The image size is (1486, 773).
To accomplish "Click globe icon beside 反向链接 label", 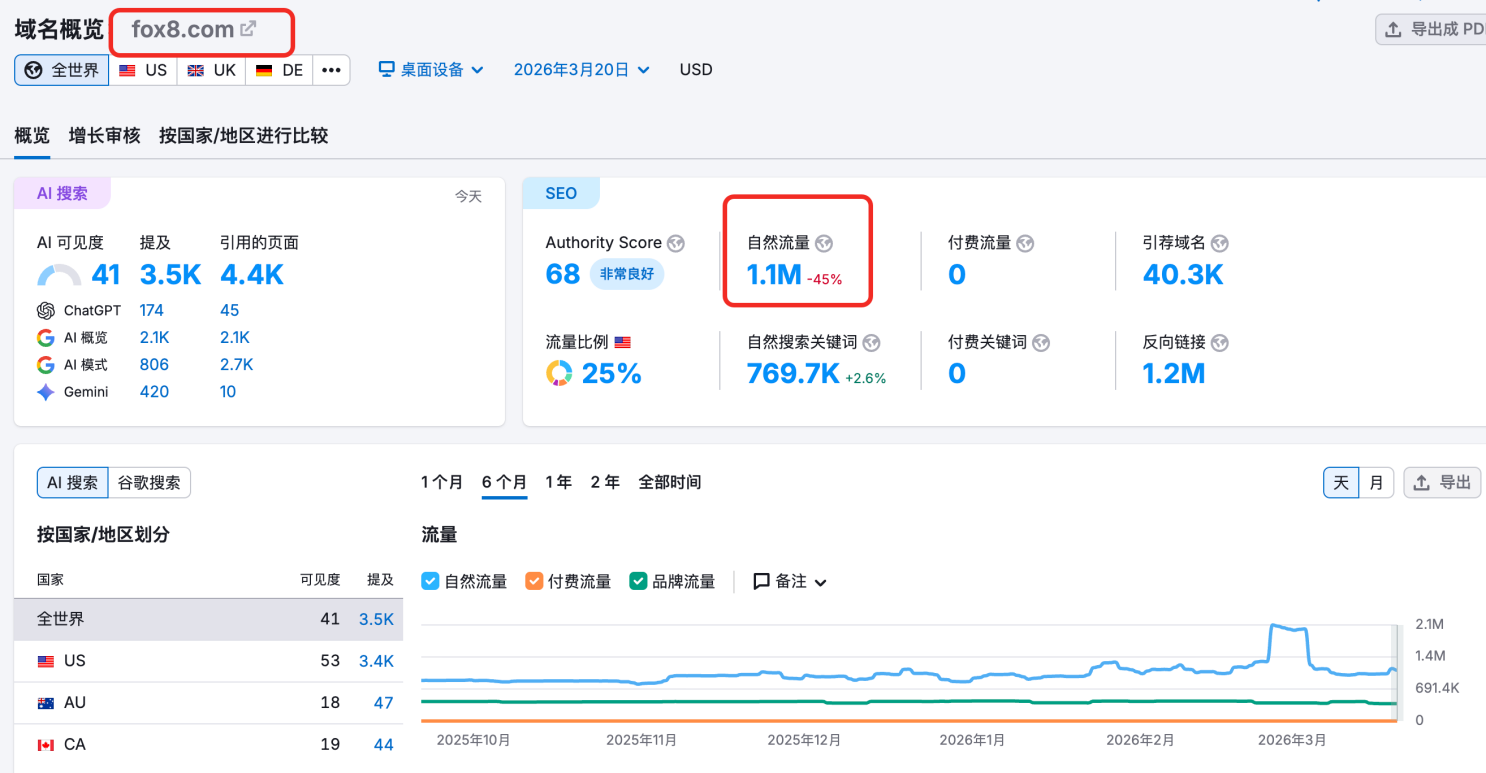I will (x=1219, y=343).
